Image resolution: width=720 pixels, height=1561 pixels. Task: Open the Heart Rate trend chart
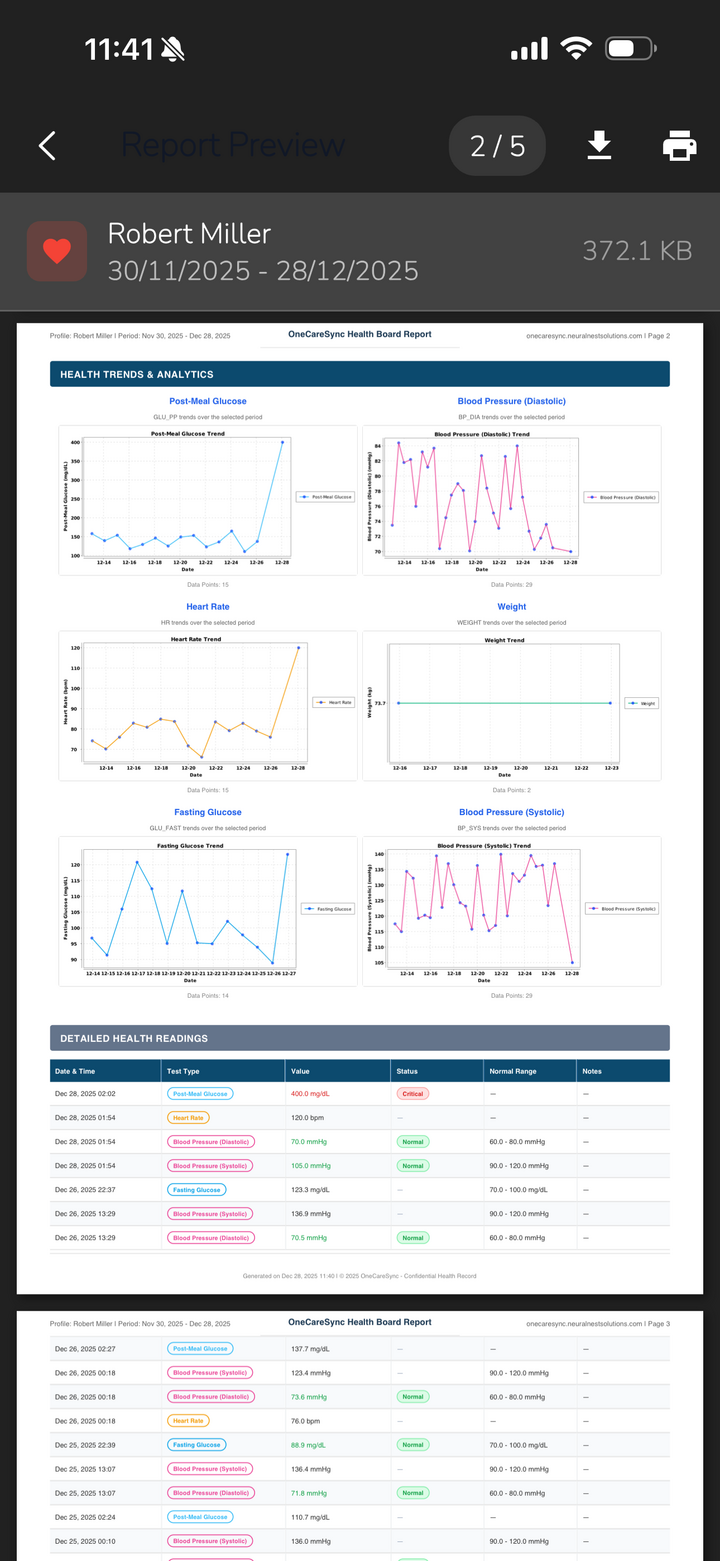pyautogui.click(x=208, y=706)
